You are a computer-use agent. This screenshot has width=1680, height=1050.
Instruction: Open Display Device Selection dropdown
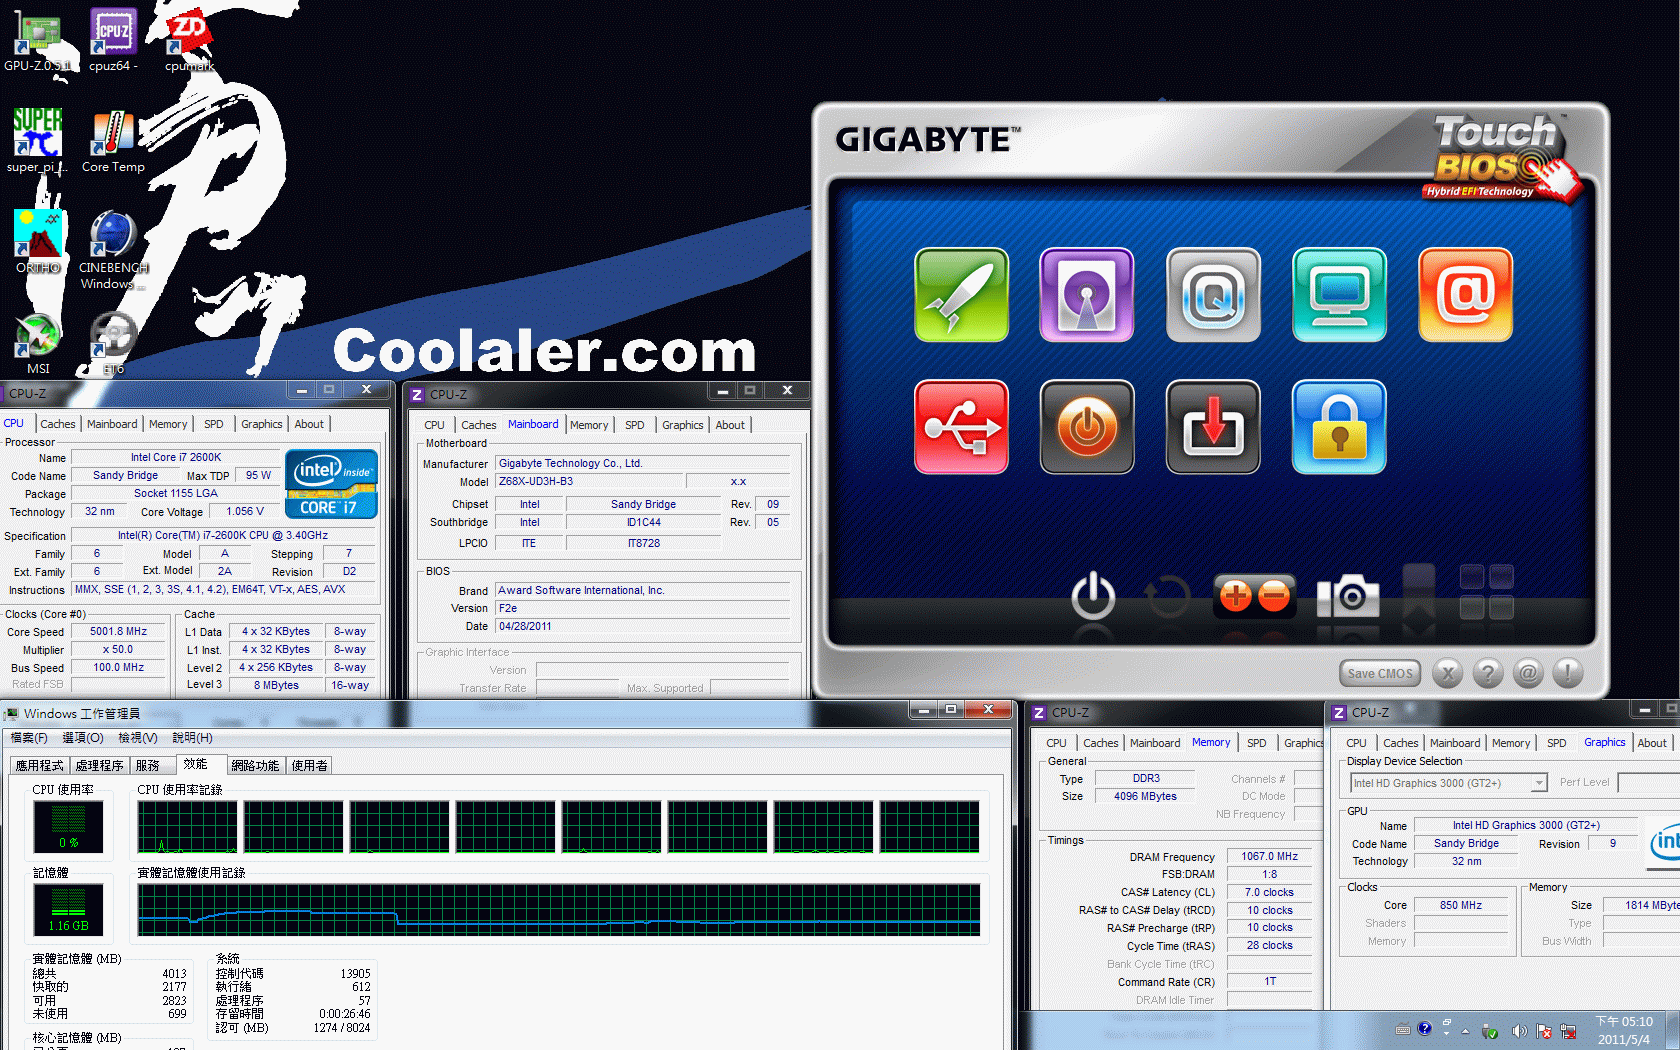(1449, 783)
